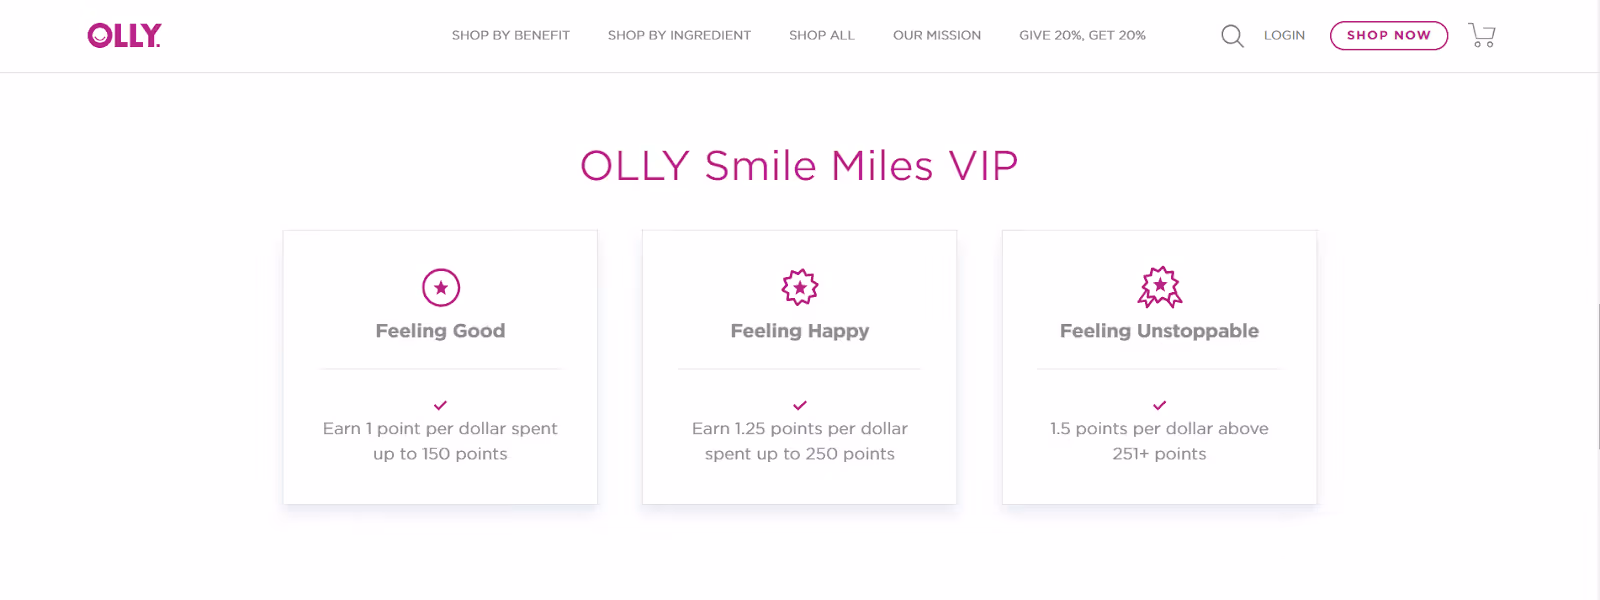Open the LOGIN link

[x=1284, y=35]
